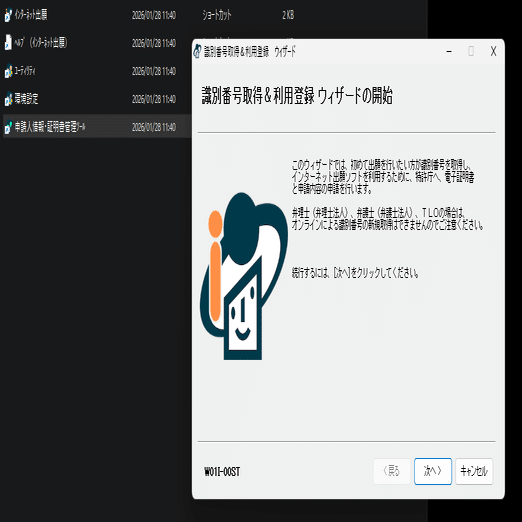The width and height of the screenshot is (522, 522).
Task: Click the wizard mascot illustration
Action: coord(244,276)
